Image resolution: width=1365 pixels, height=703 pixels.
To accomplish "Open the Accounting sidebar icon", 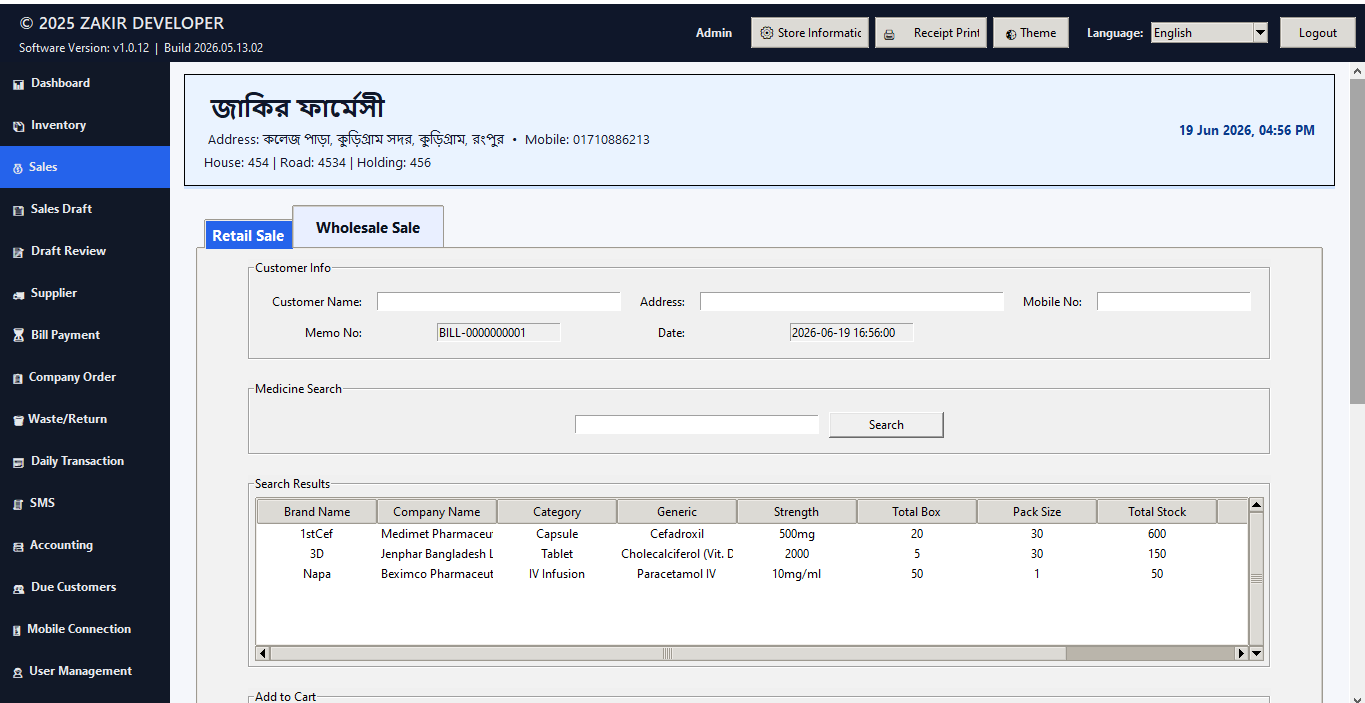I will [x=18, y=546].
